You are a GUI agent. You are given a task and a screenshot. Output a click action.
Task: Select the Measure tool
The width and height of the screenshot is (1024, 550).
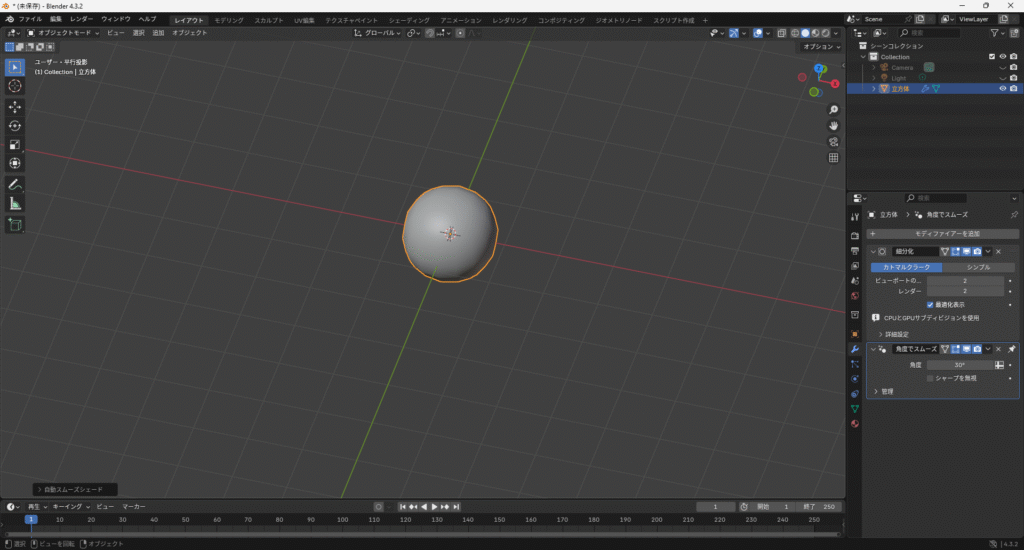tap(14, 204)
